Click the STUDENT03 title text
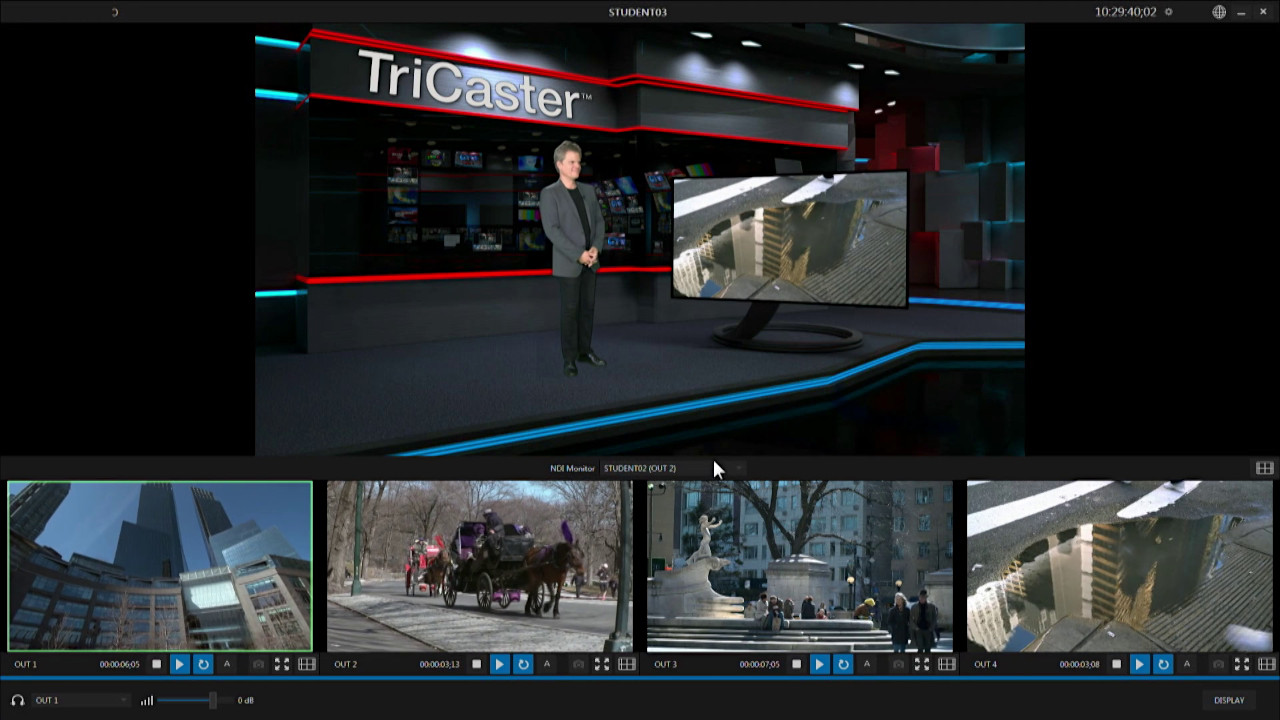Image resolution: width=1280 pixels, height=720 pixels. point(638,12)
